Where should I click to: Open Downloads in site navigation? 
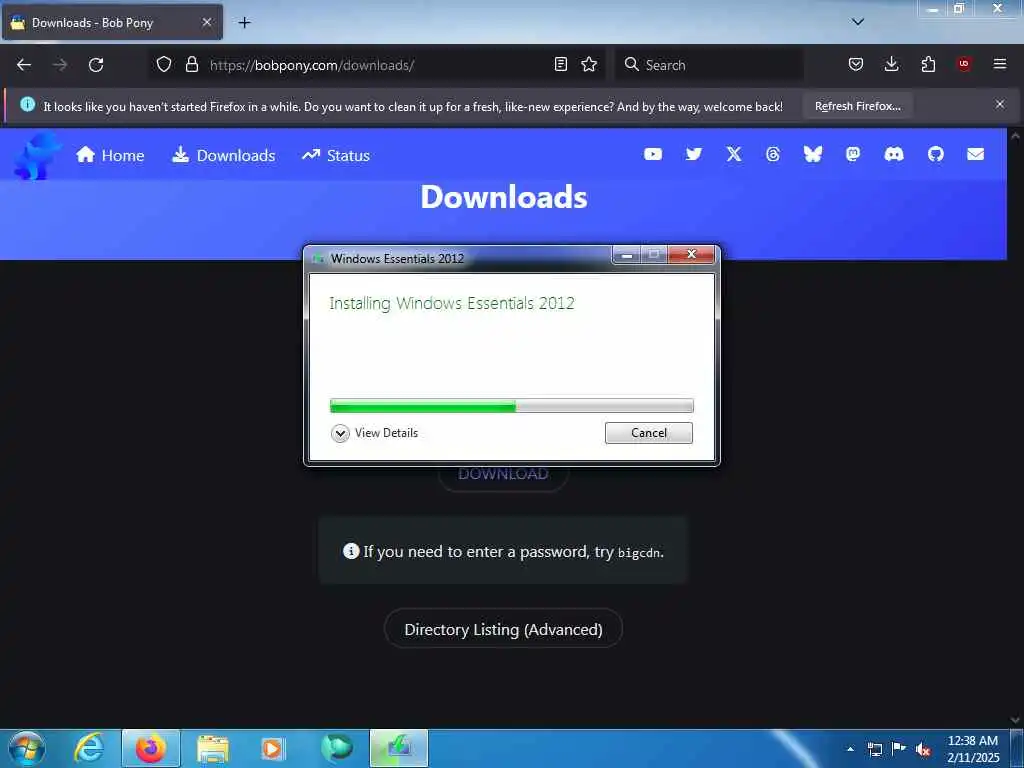click(223, 155)
